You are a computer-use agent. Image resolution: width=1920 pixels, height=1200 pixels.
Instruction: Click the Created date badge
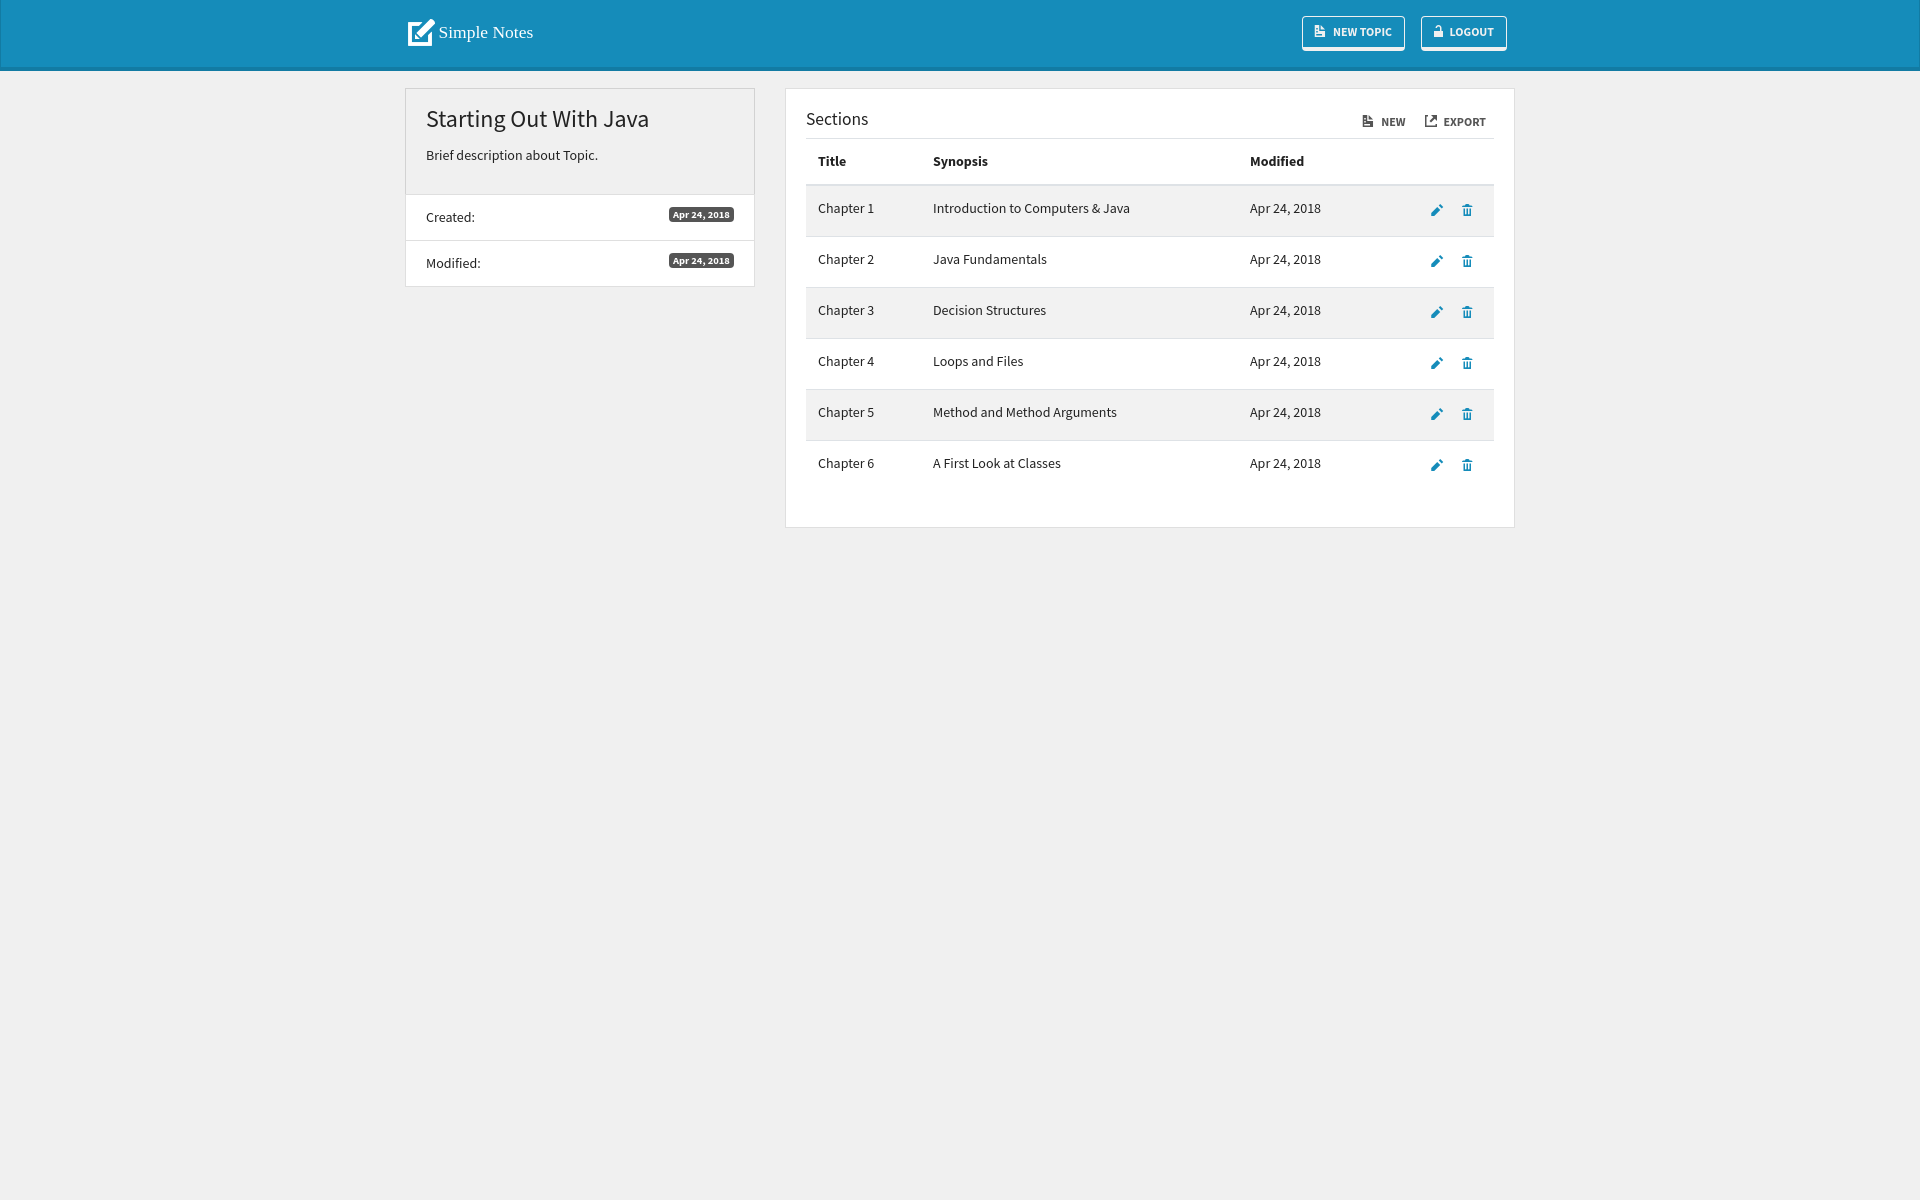click(701, 215)
